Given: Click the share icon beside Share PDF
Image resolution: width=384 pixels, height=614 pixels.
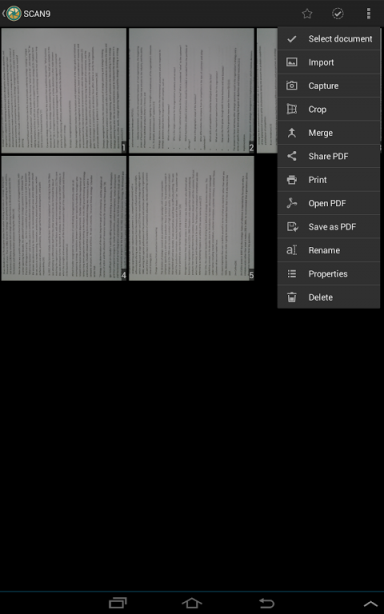Looking at the screenshot, I should pyautogui.click(x=292, y=156).
